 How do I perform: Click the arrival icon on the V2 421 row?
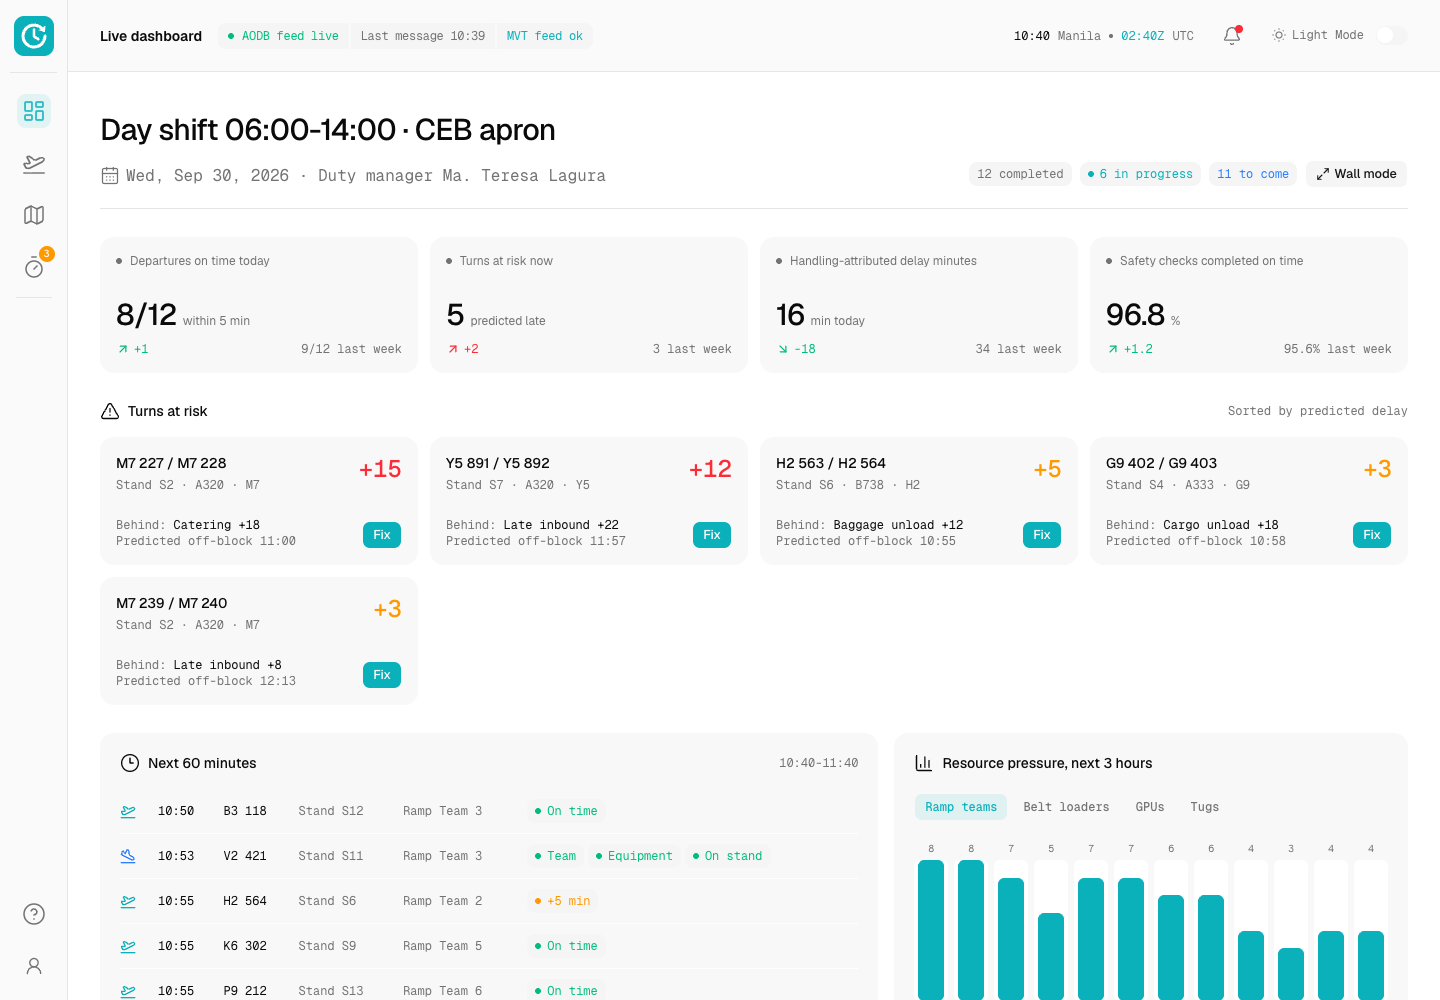pos(128,856)
